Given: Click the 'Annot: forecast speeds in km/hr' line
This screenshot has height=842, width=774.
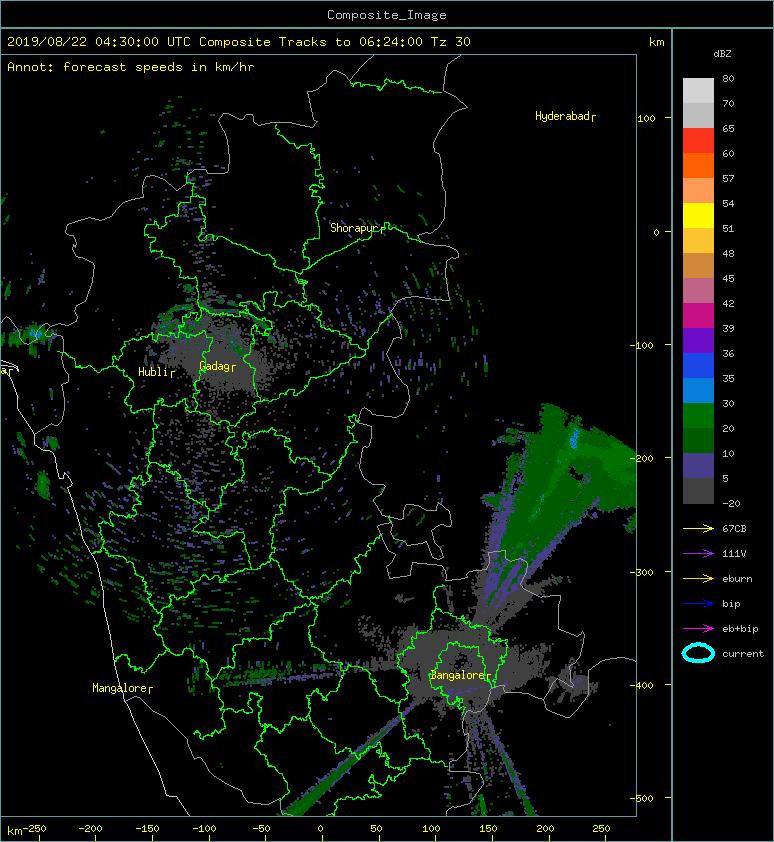Looking at the screenshot, I should click(x=131, y=67).
